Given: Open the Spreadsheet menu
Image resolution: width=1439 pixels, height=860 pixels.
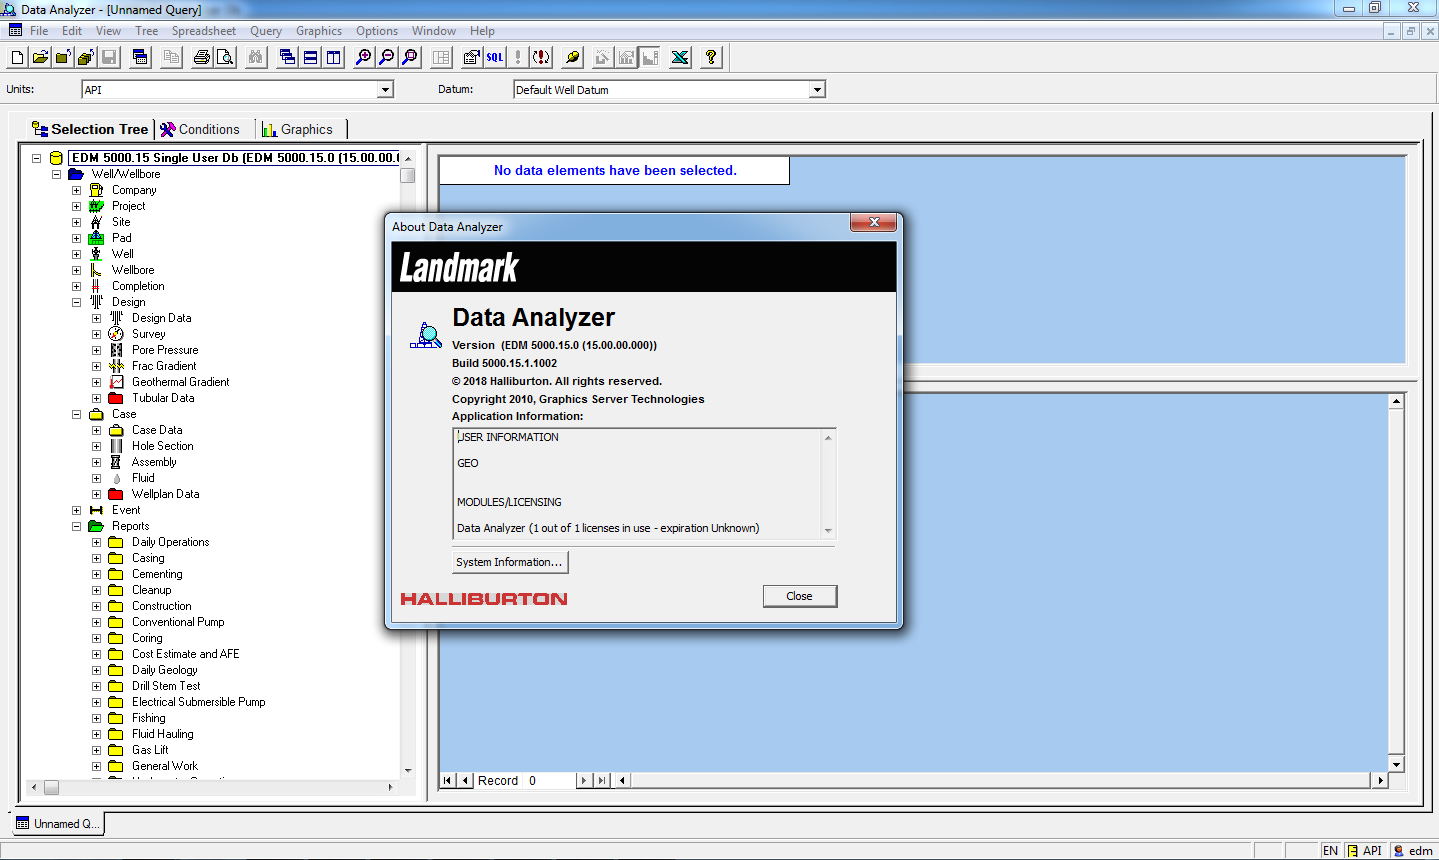Looking at the screenshot, I should (204, 31).
